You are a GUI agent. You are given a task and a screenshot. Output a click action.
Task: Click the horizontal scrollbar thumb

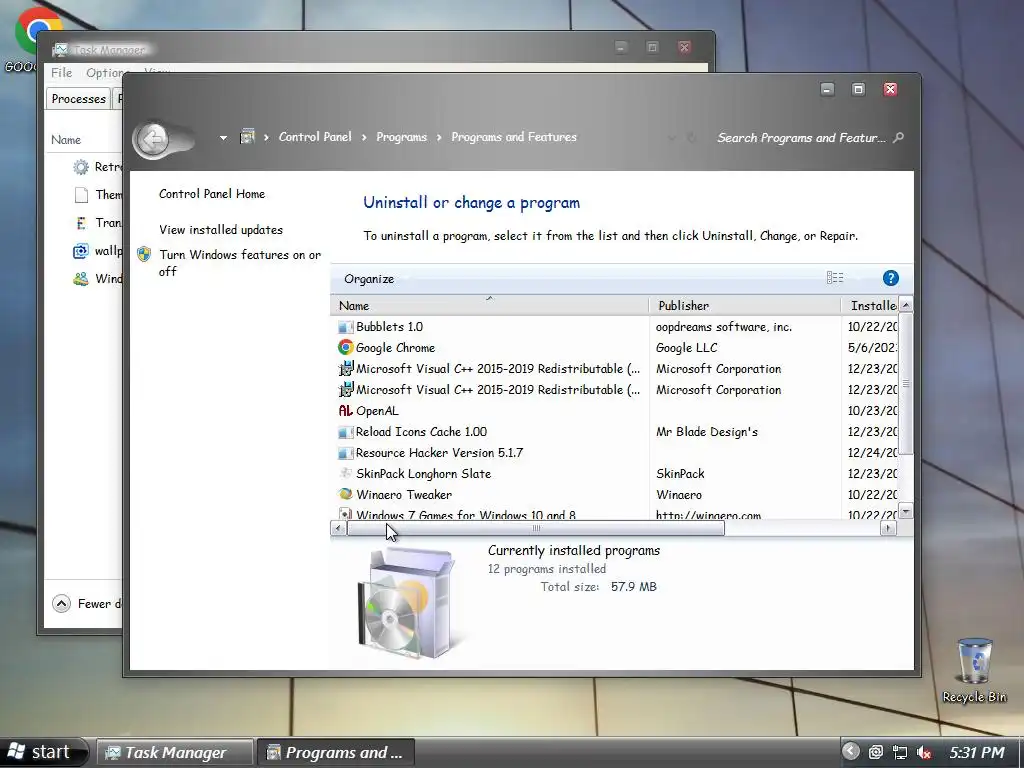(536, 528)
